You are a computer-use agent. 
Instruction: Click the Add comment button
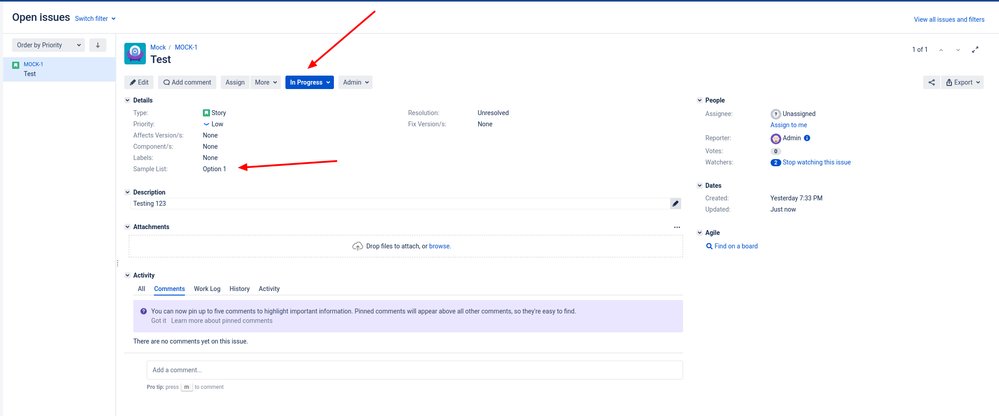(x=187, y=82)
